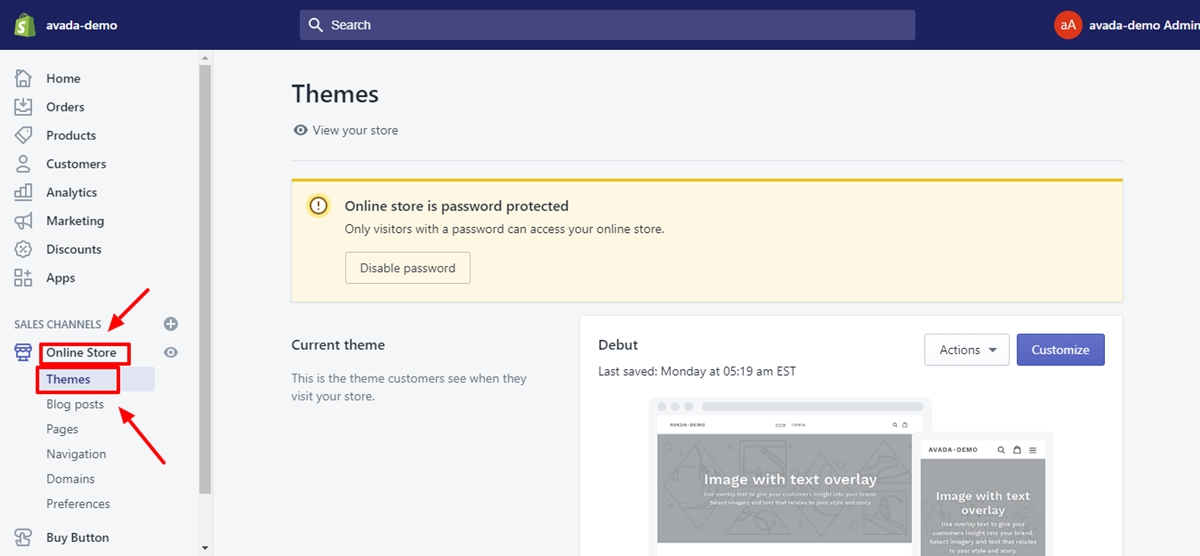Open Navigation submenu item

76,454
